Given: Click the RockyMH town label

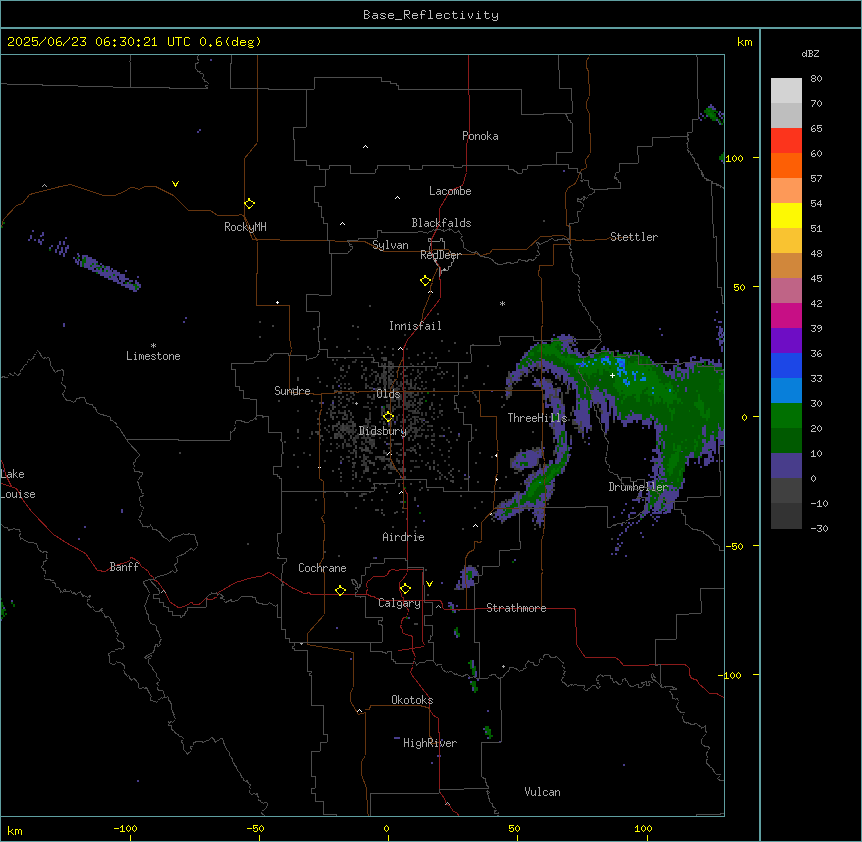Looking at the screenshot, I should 245,226.
